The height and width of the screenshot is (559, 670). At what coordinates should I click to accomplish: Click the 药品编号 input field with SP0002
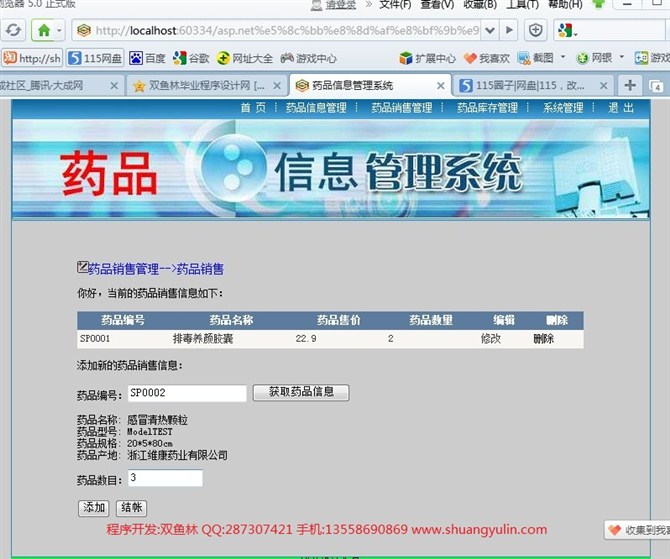click(x=187, y=393)
